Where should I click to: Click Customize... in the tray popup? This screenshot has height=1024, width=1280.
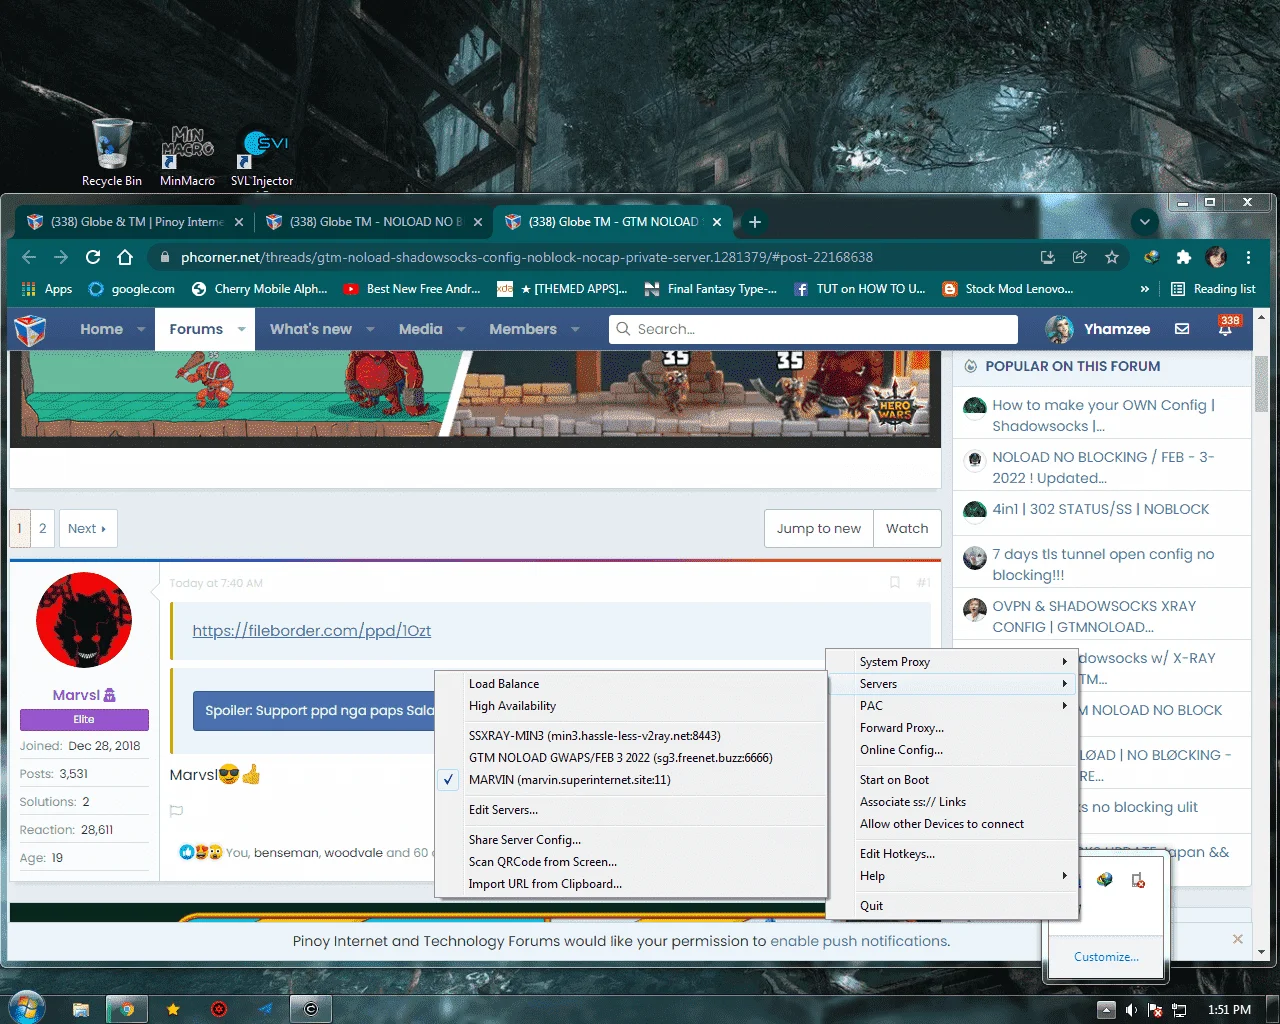click(1106, 957)
